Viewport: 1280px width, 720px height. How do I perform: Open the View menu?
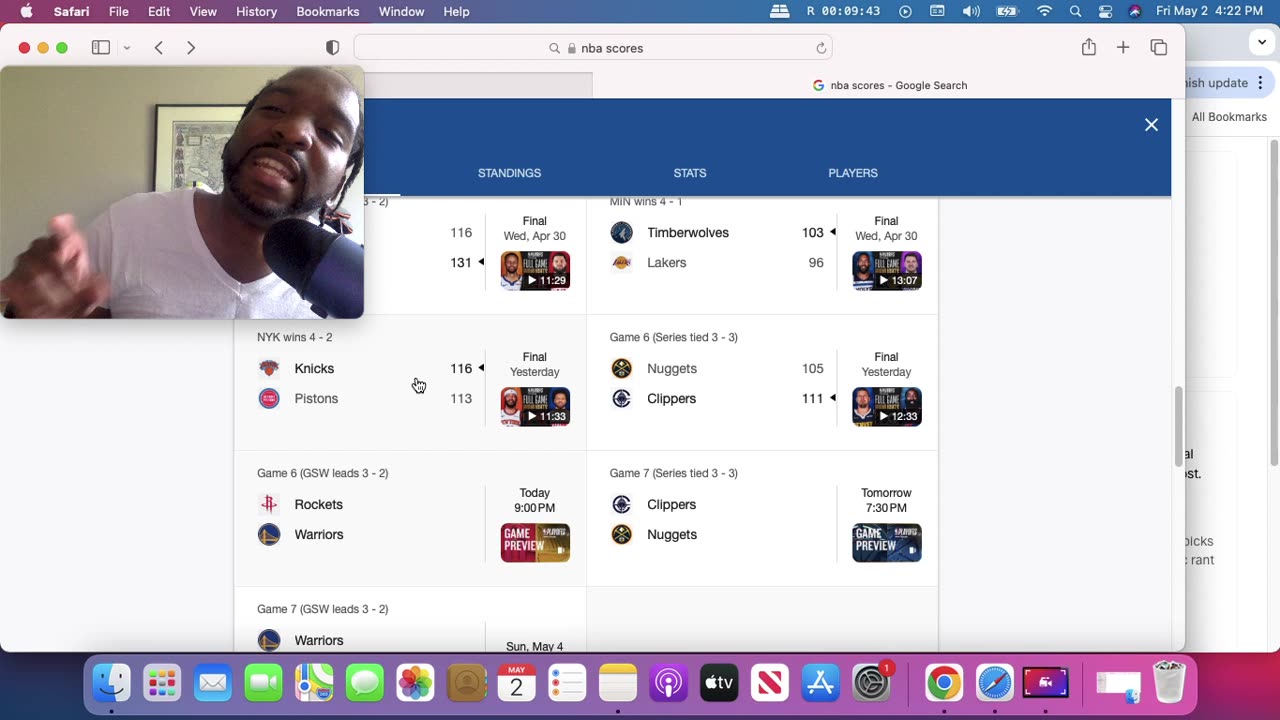(203, 11)
